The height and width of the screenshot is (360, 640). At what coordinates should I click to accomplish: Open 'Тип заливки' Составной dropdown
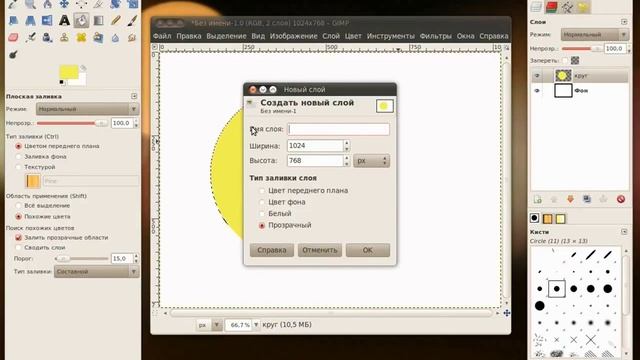(x=96, y=271)
